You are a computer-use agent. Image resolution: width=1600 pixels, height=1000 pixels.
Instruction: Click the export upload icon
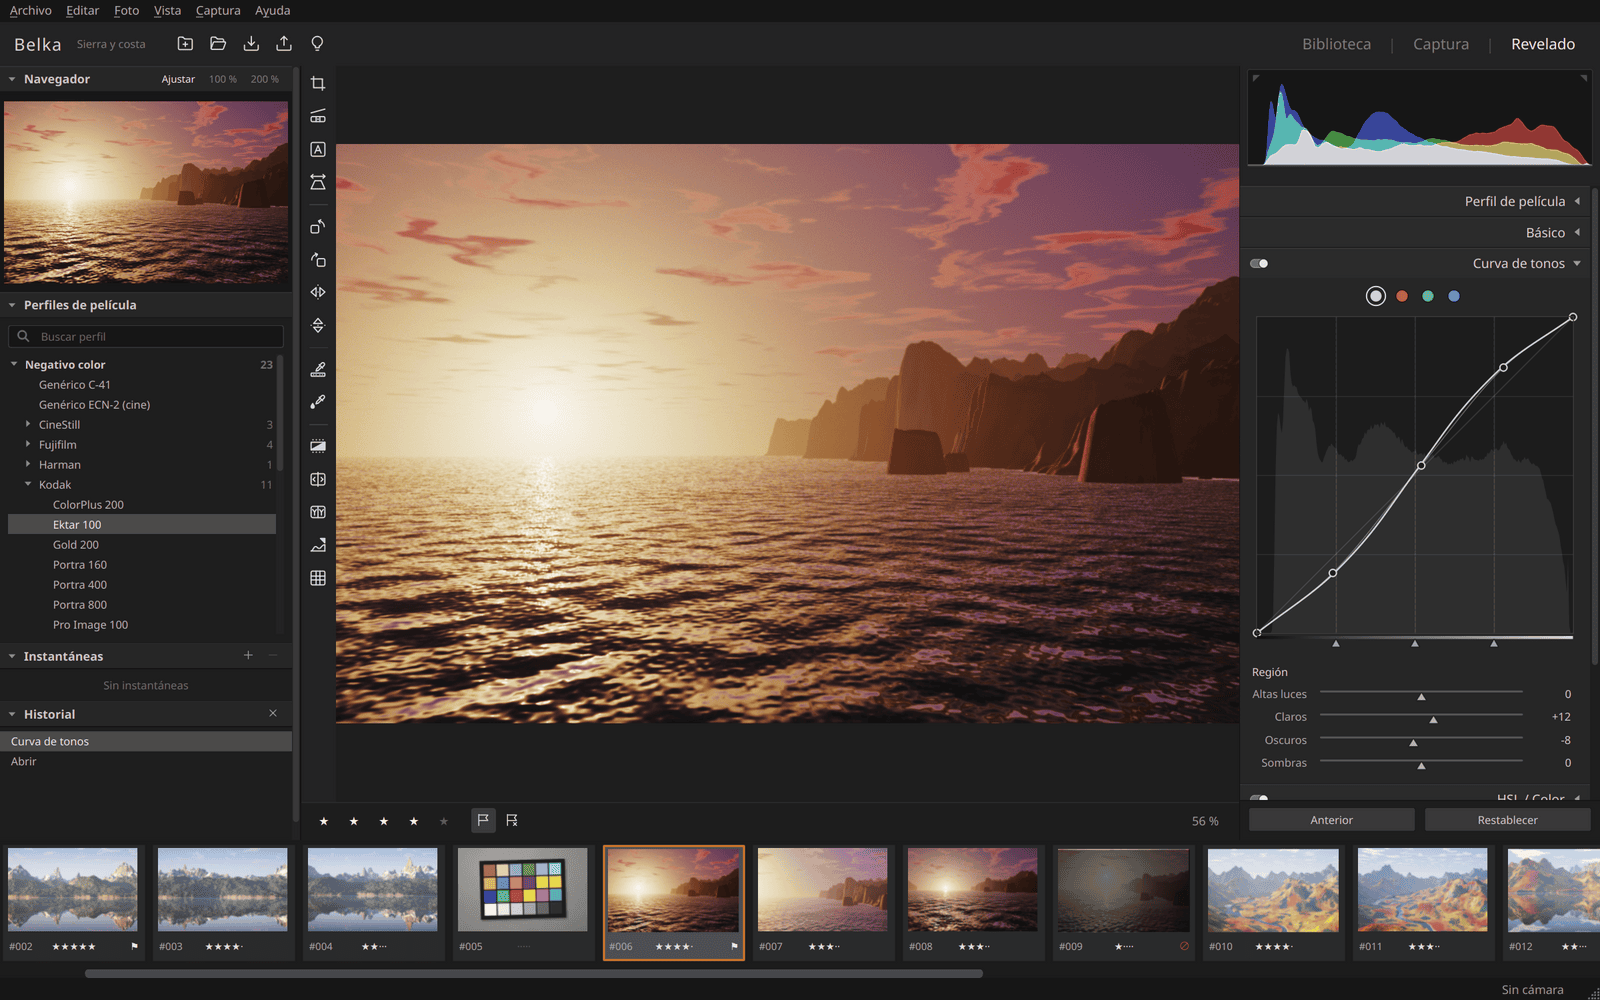pyautogui.click(x=284, y=44)
